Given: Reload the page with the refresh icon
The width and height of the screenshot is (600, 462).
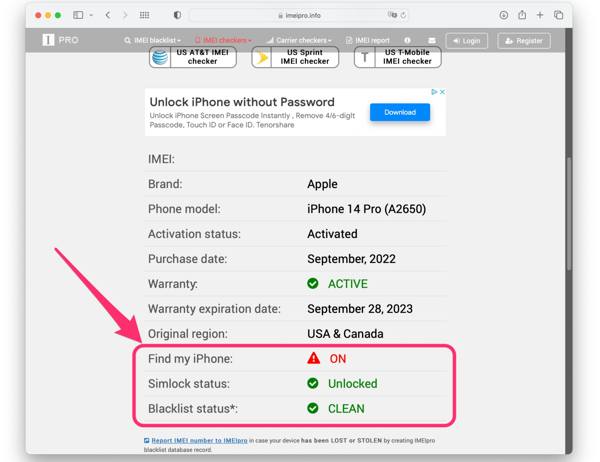Looking at the screenshot, I should click(403, 15).
